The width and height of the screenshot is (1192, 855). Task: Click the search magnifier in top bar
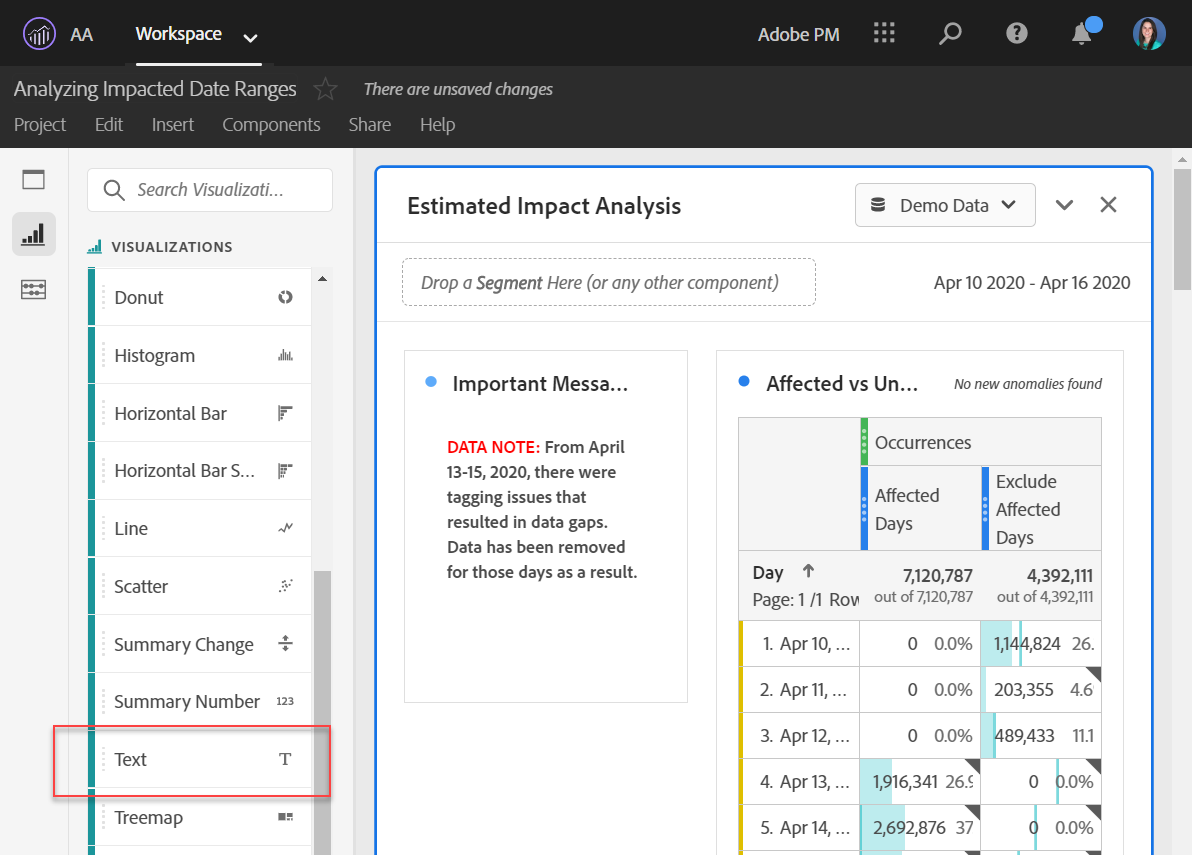[950, 34]
